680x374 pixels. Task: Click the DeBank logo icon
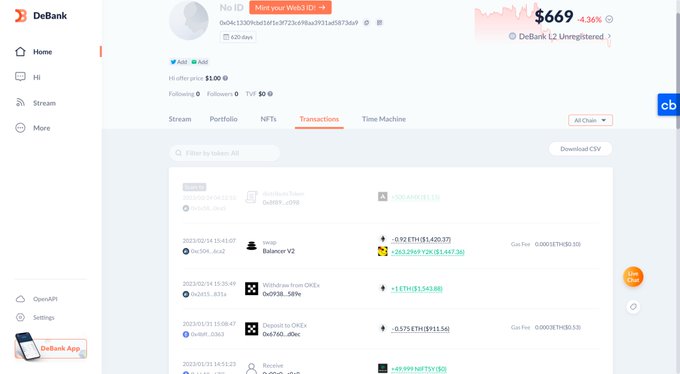coord(20,16)
